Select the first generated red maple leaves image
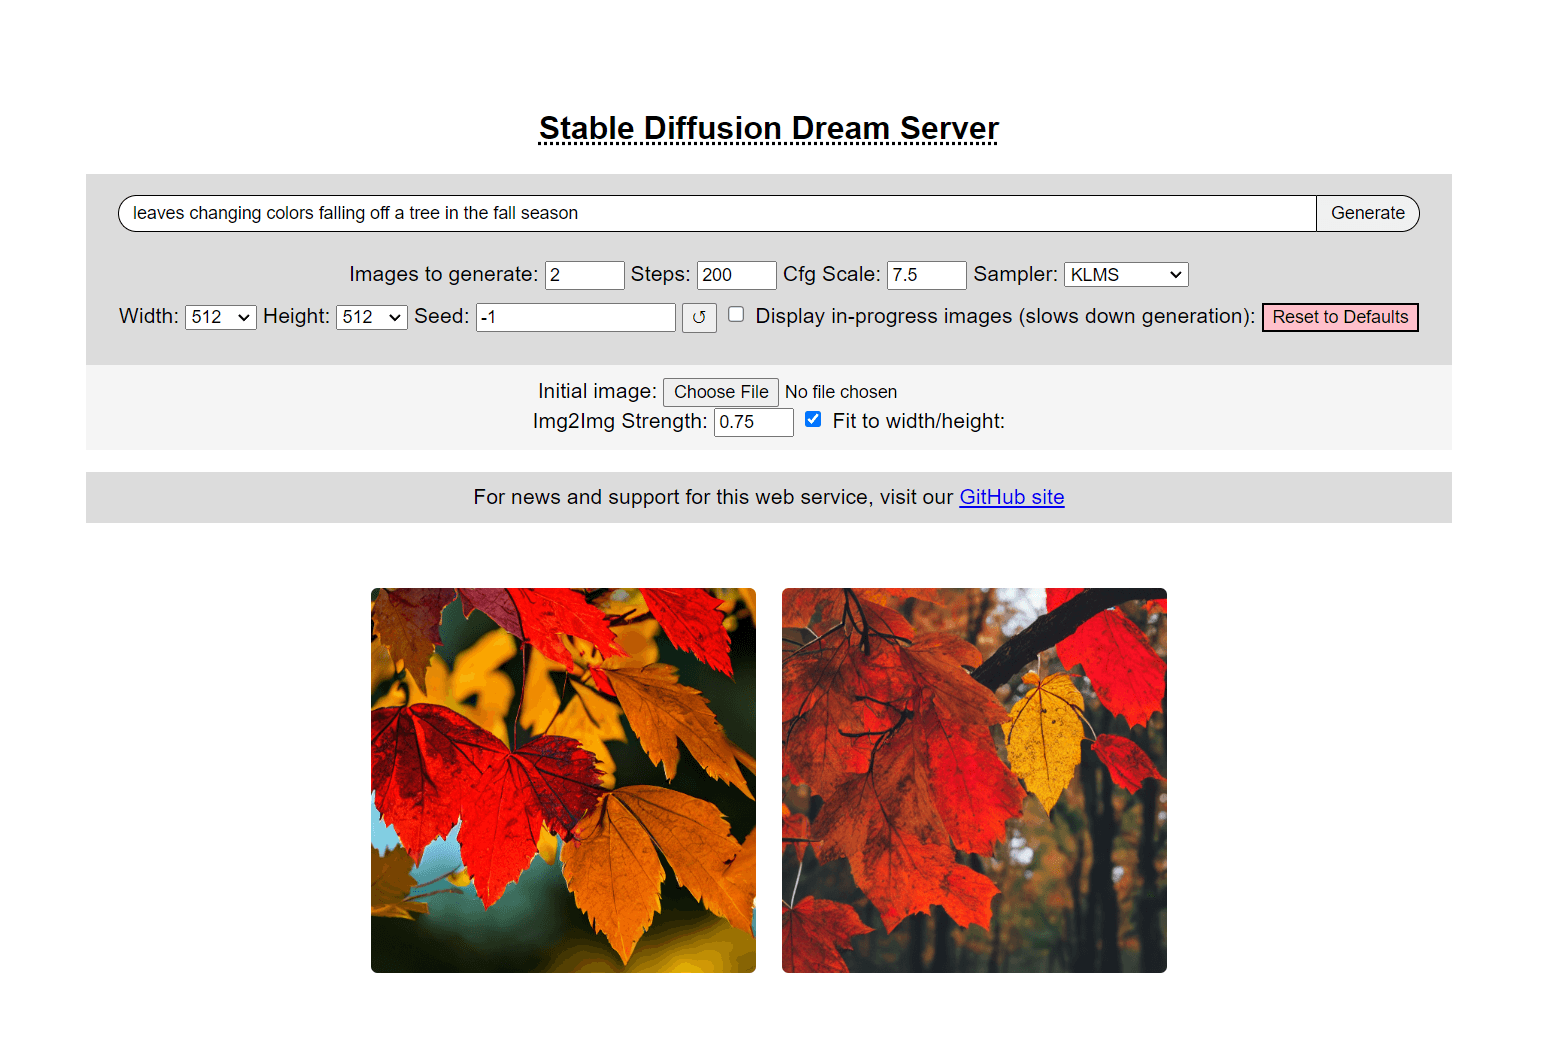The image size is (1558, 1039). [563, 780]
